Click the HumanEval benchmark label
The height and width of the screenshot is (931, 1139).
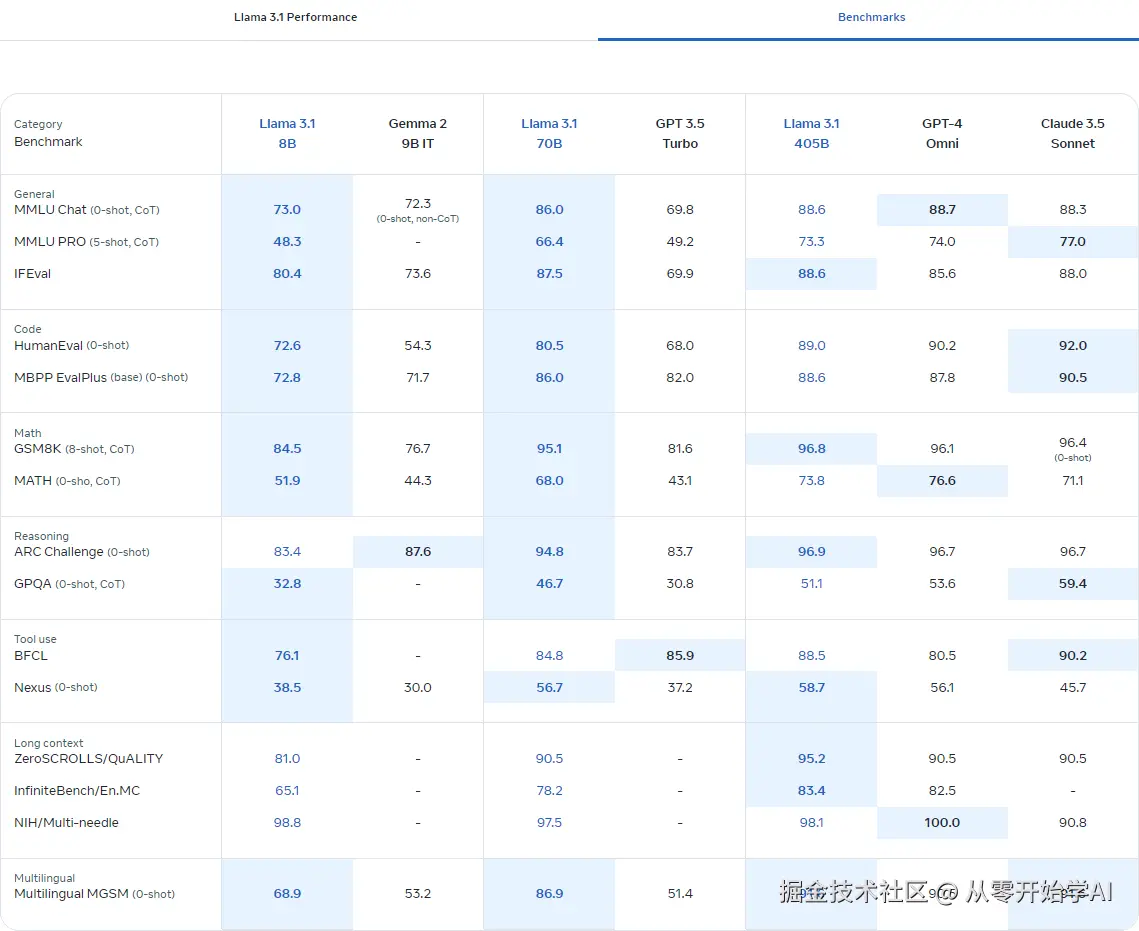pos(71,346)
